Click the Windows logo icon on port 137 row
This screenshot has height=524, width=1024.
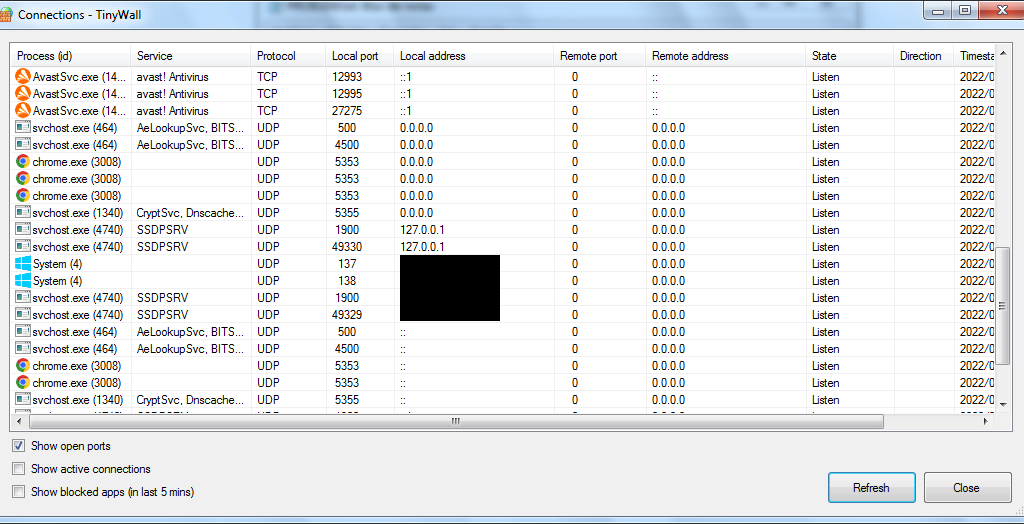point(23,263)
